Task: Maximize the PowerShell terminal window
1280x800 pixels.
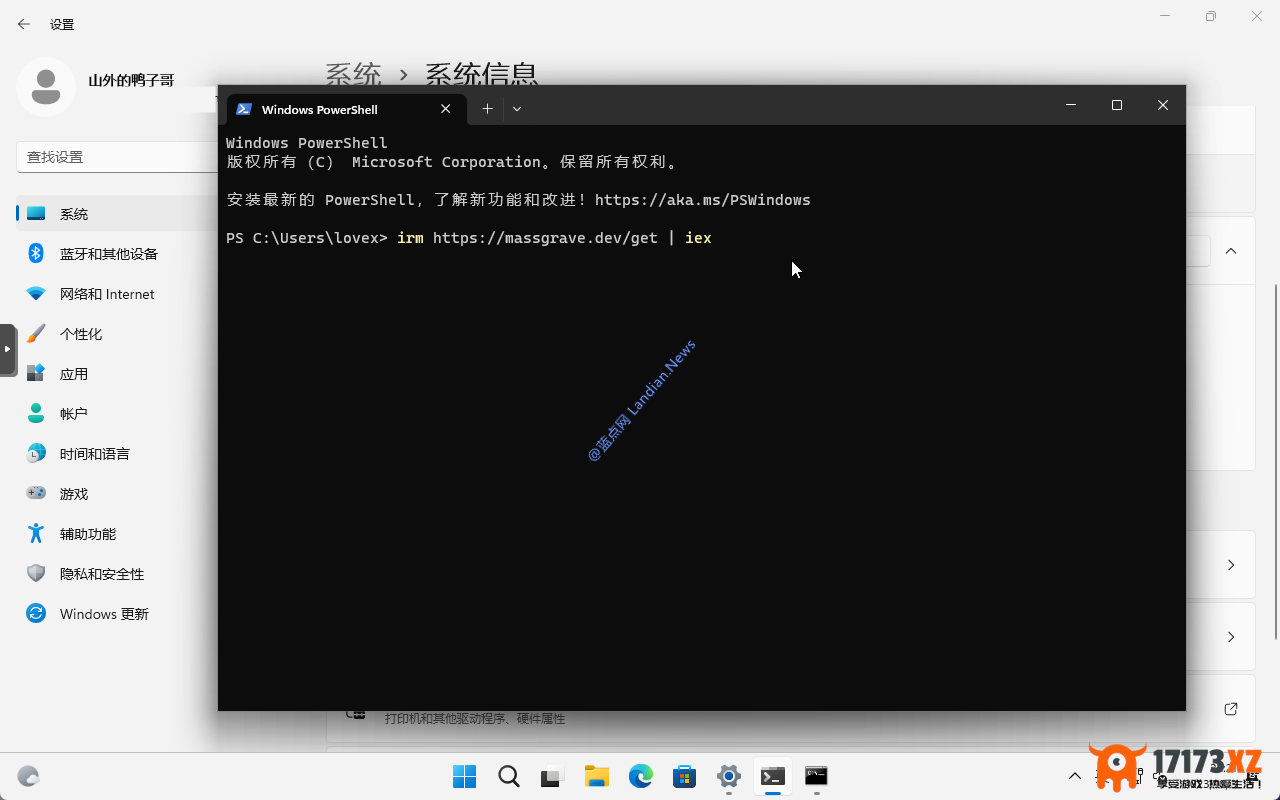Action: (1117, 105)
